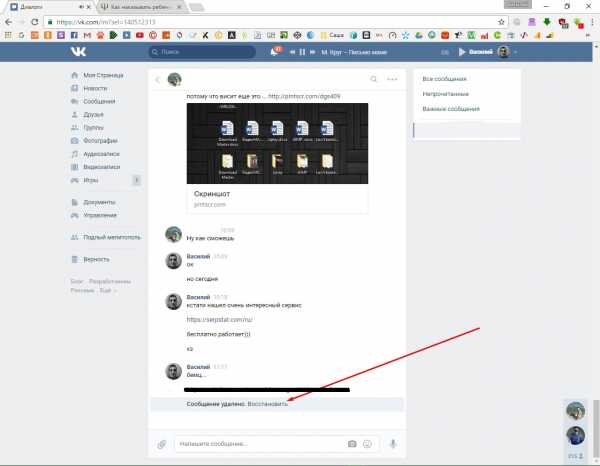This screenshot has height=466, width=600.
Task: Click the VK logo in header
Action: click(78, 52)
